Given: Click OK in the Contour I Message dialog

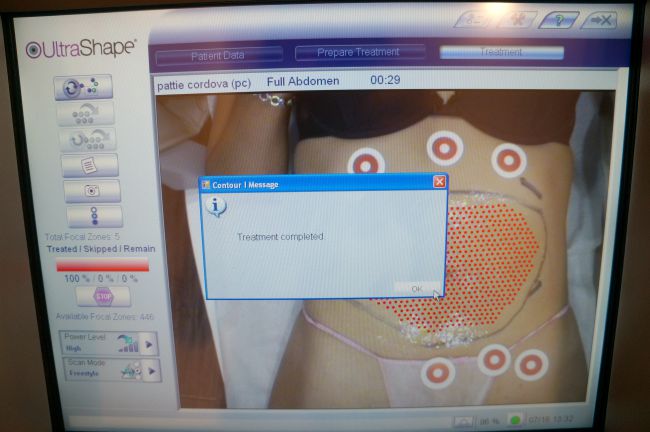Looking at the screenshot, I should [417, 289].
